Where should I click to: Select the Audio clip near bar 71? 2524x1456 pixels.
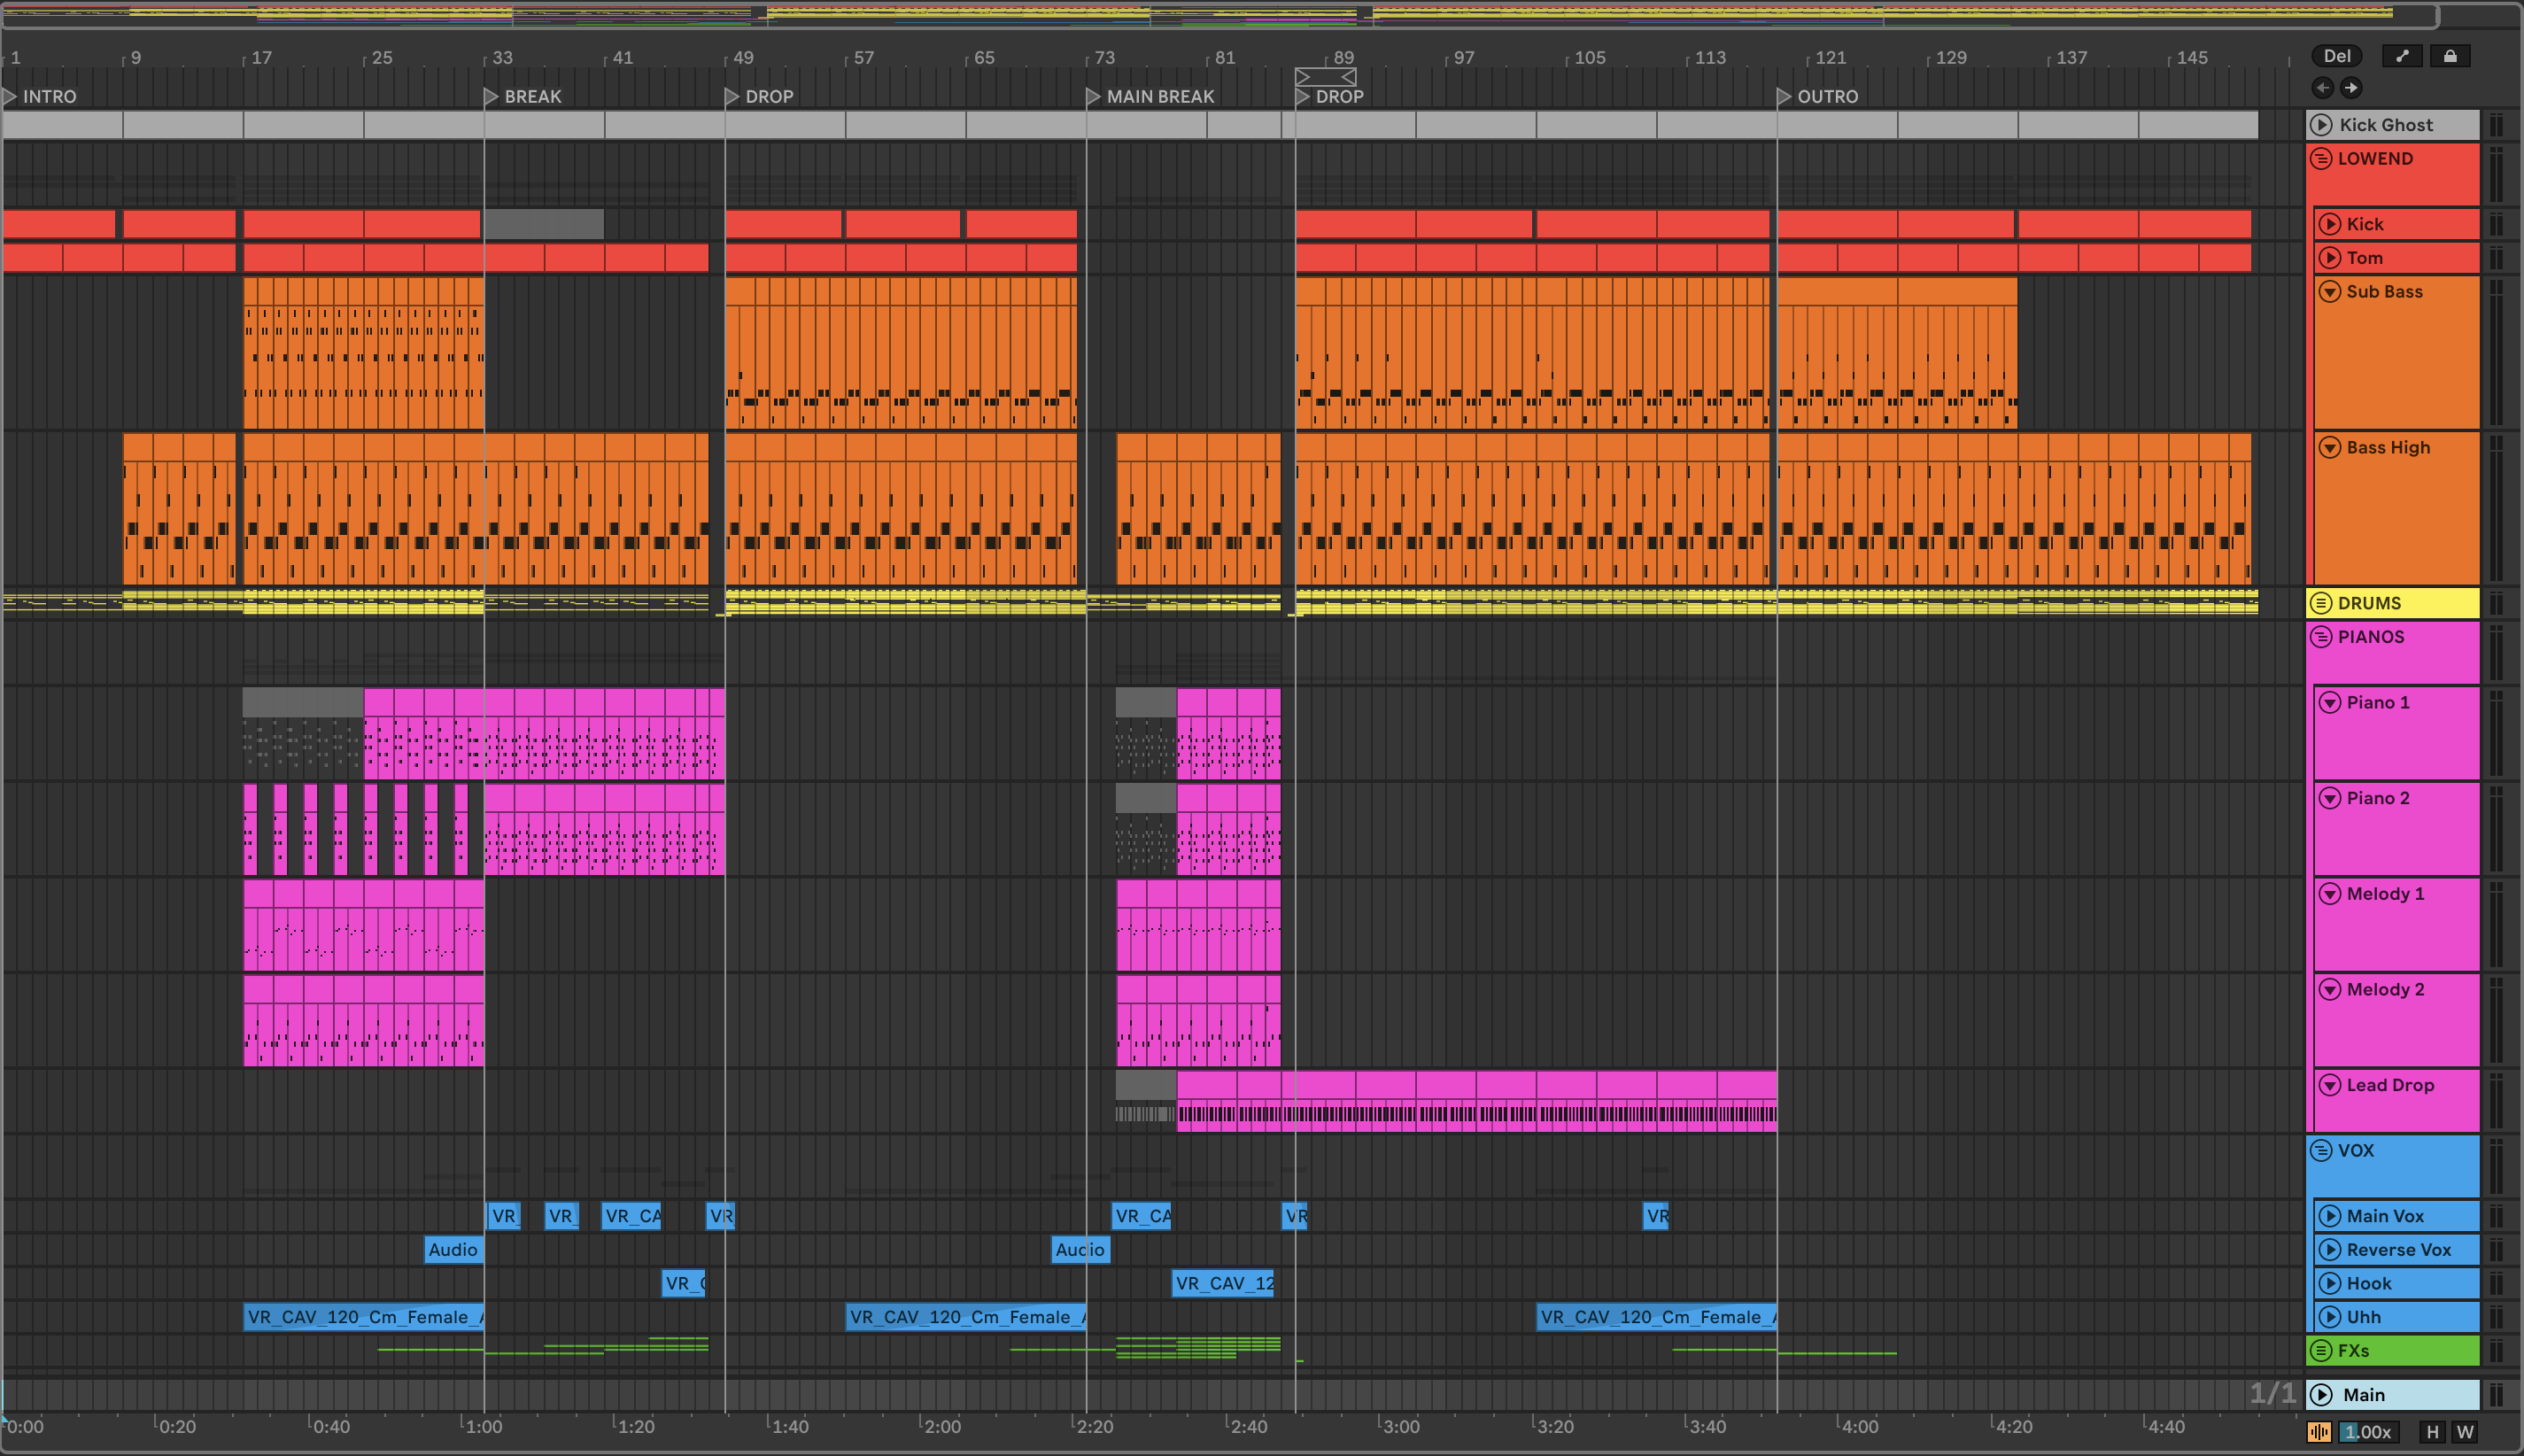[x=1081, y=1250]
